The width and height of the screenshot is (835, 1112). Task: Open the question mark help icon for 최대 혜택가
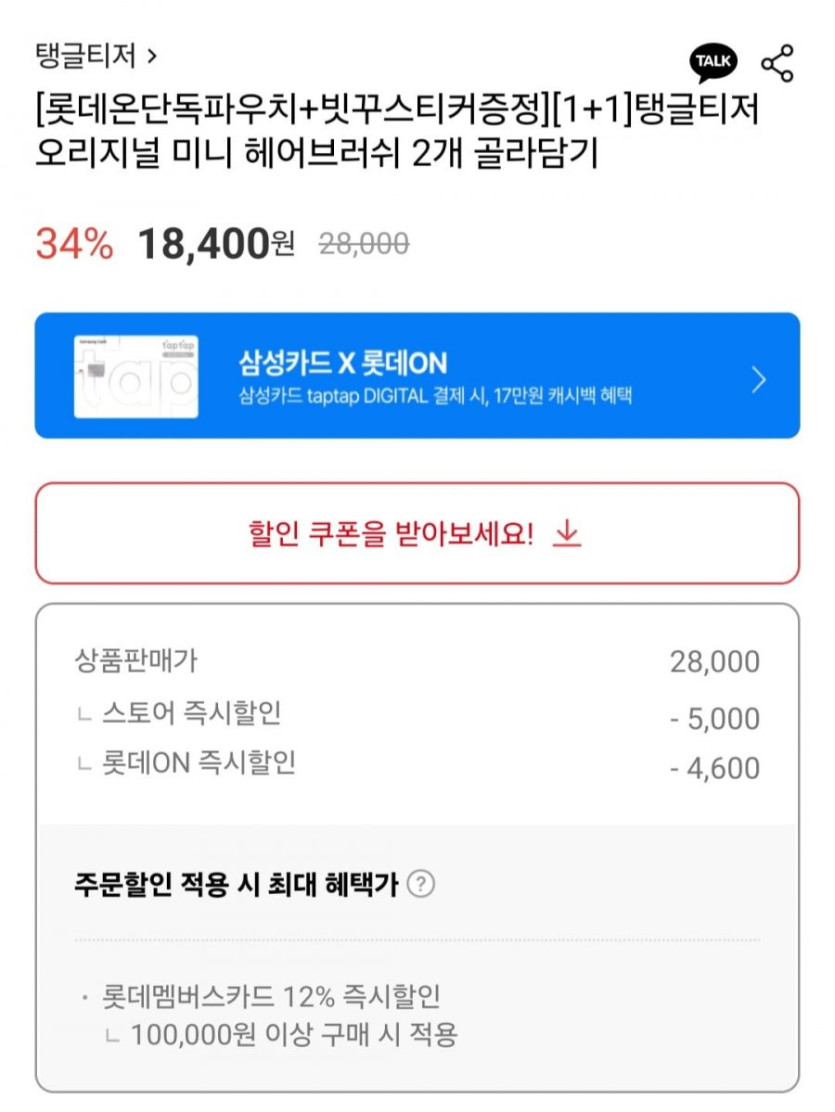coord(423,884)
